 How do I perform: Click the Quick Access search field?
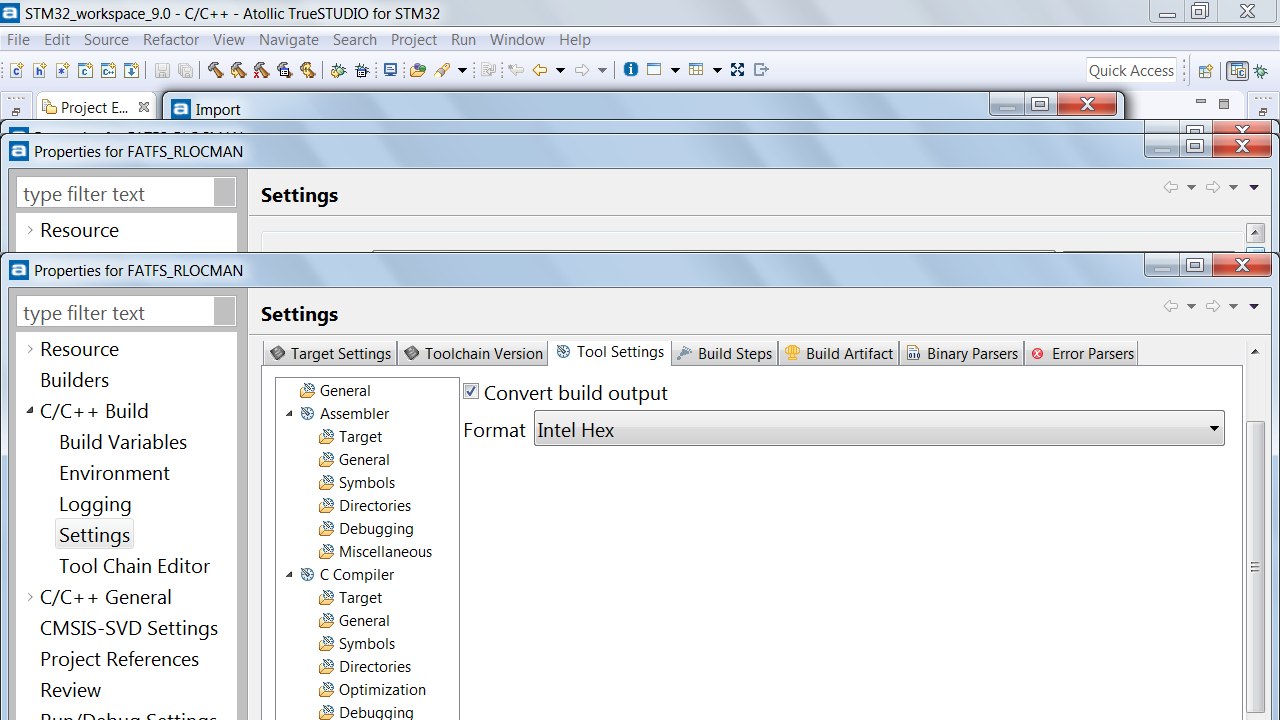tap(1131, 70)
